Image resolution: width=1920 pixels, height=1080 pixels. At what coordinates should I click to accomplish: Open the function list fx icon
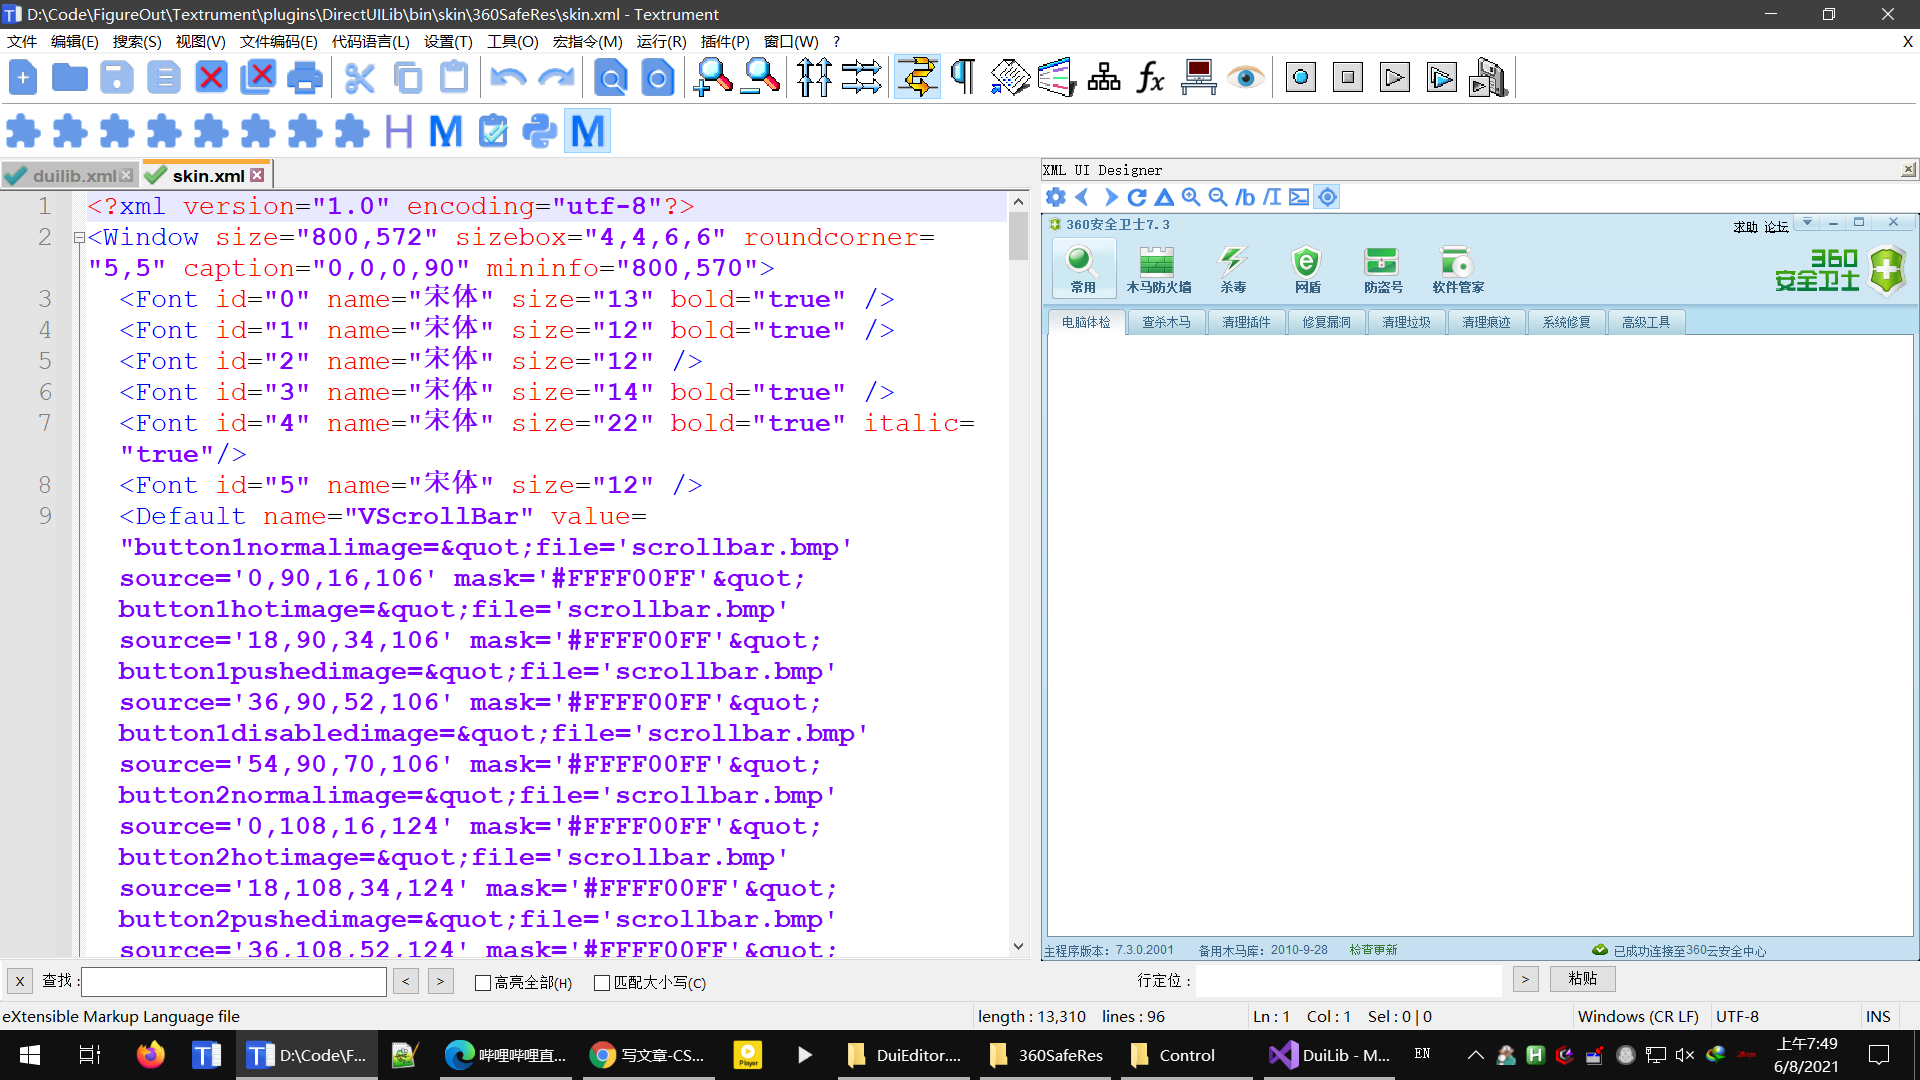point(1151,77)
